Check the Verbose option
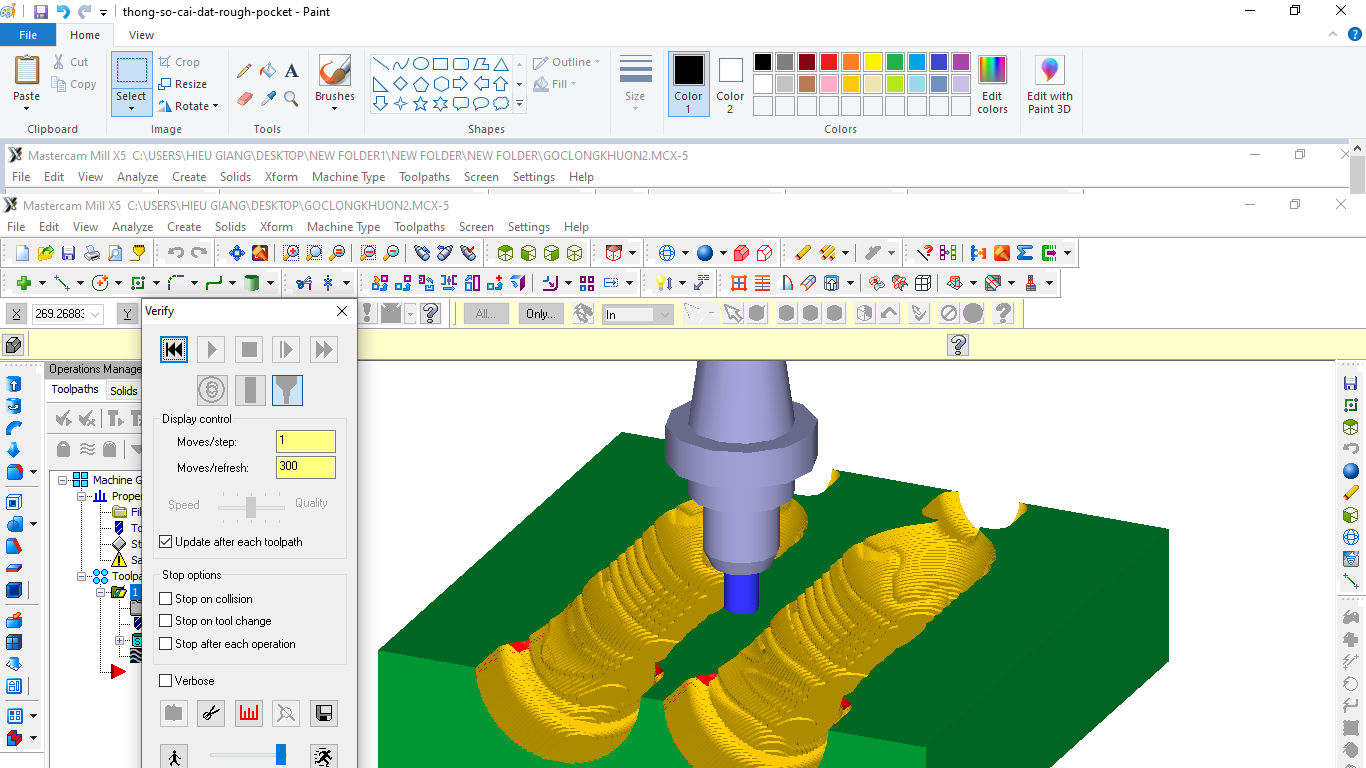1366x768 pixels. pos(166,681)
